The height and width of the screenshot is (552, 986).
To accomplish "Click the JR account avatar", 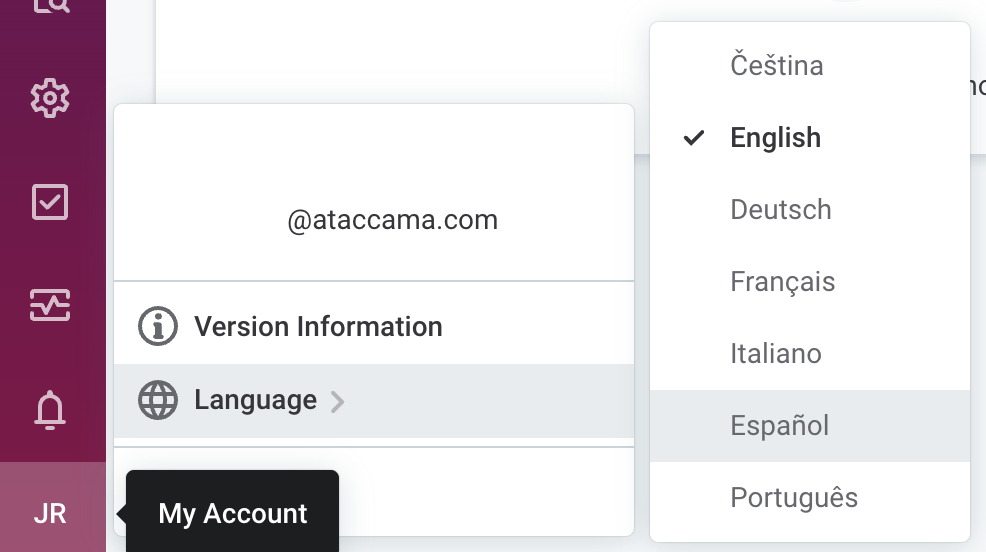I will (50, 514).
